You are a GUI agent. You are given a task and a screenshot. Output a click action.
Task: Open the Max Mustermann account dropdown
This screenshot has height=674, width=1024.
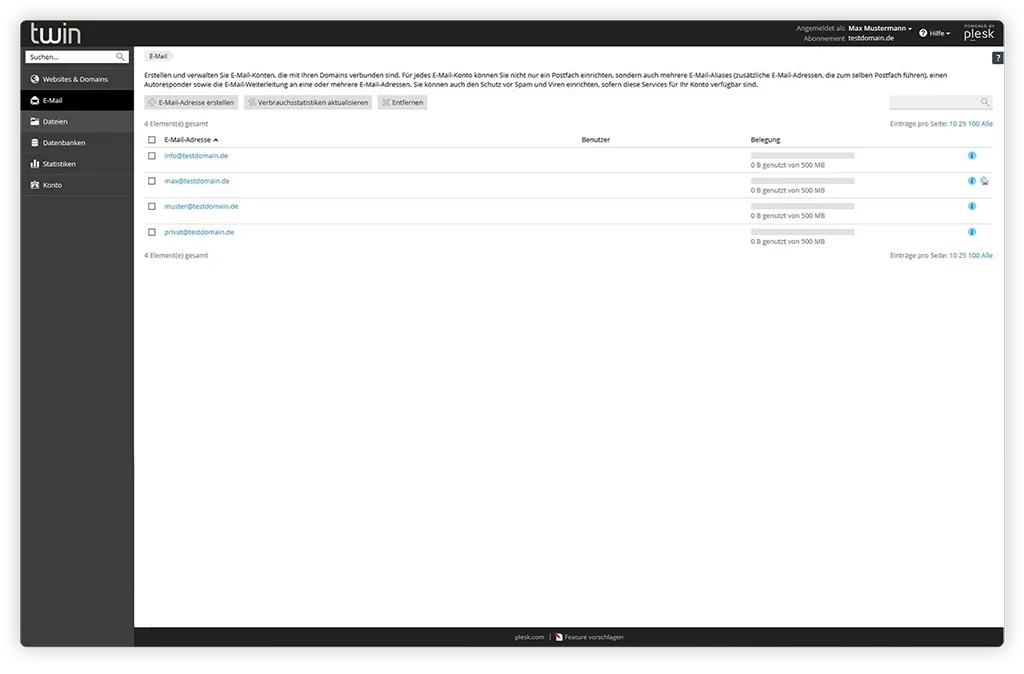(880, 28)
